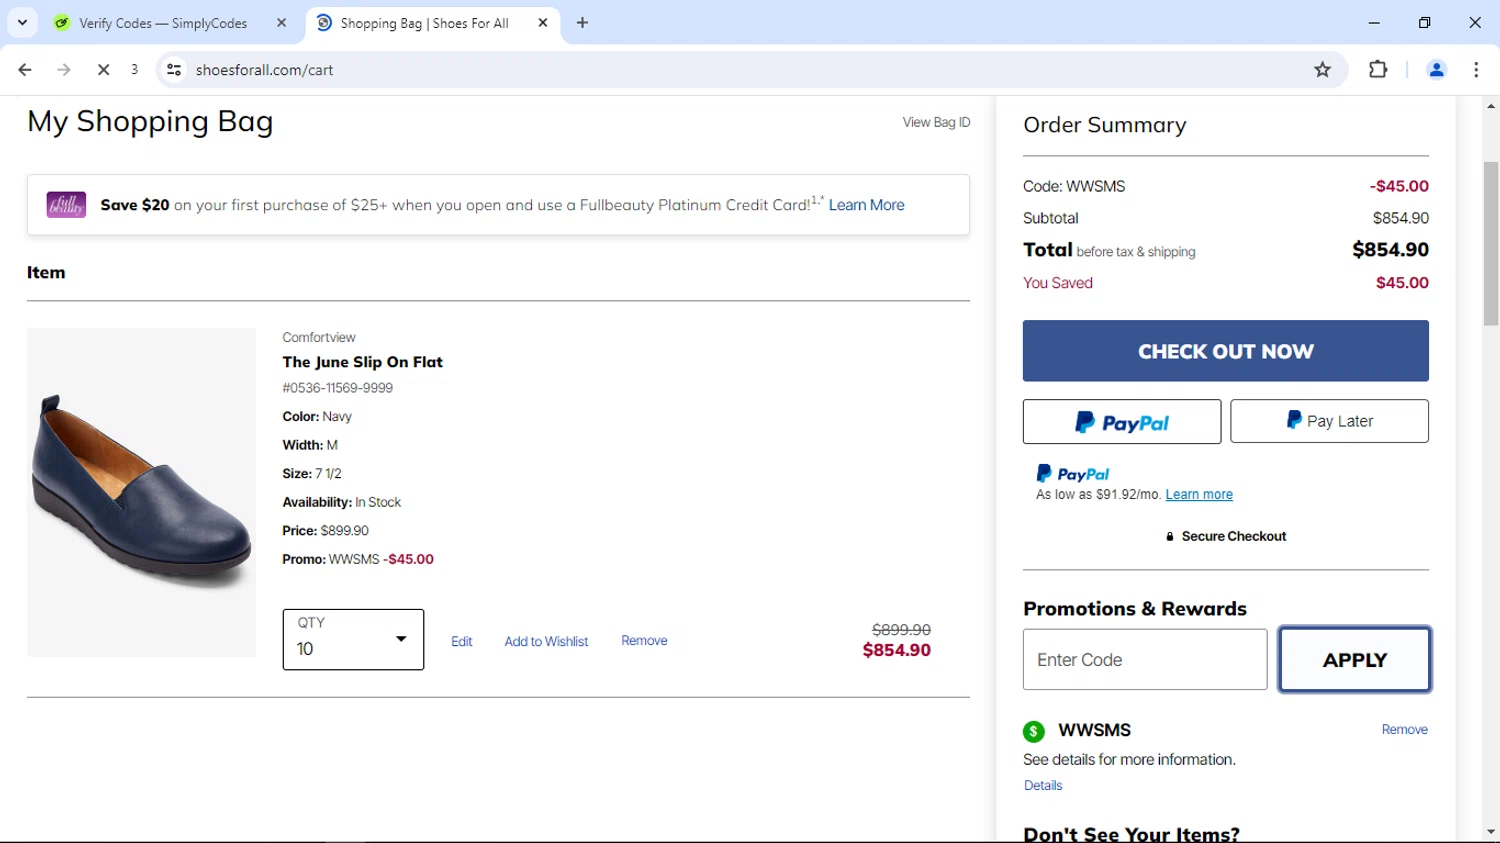The width and height of the screenshot is (1500, 843).
Task: Pay with the PayPal button
Action: click(x=1121, y=422)
